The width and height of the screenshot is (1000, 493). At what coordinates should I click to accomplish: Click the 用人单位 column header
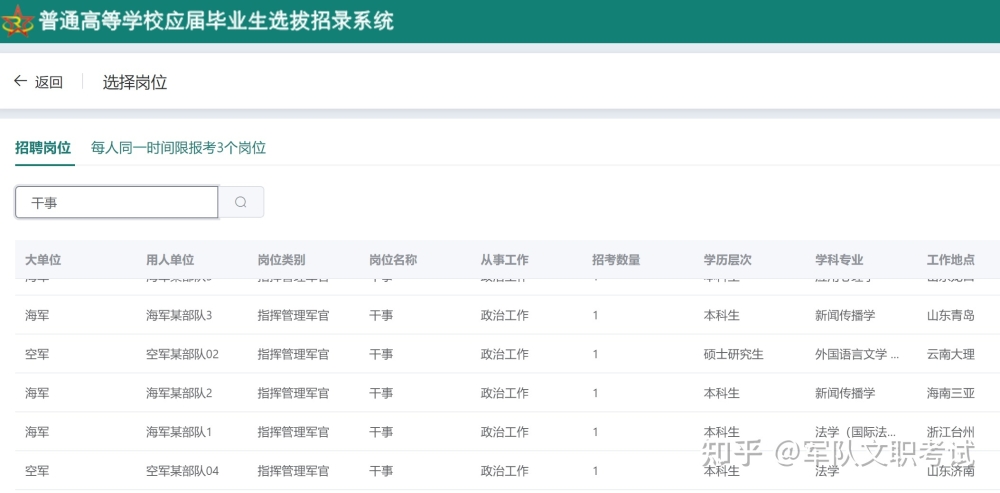(170, 260)
